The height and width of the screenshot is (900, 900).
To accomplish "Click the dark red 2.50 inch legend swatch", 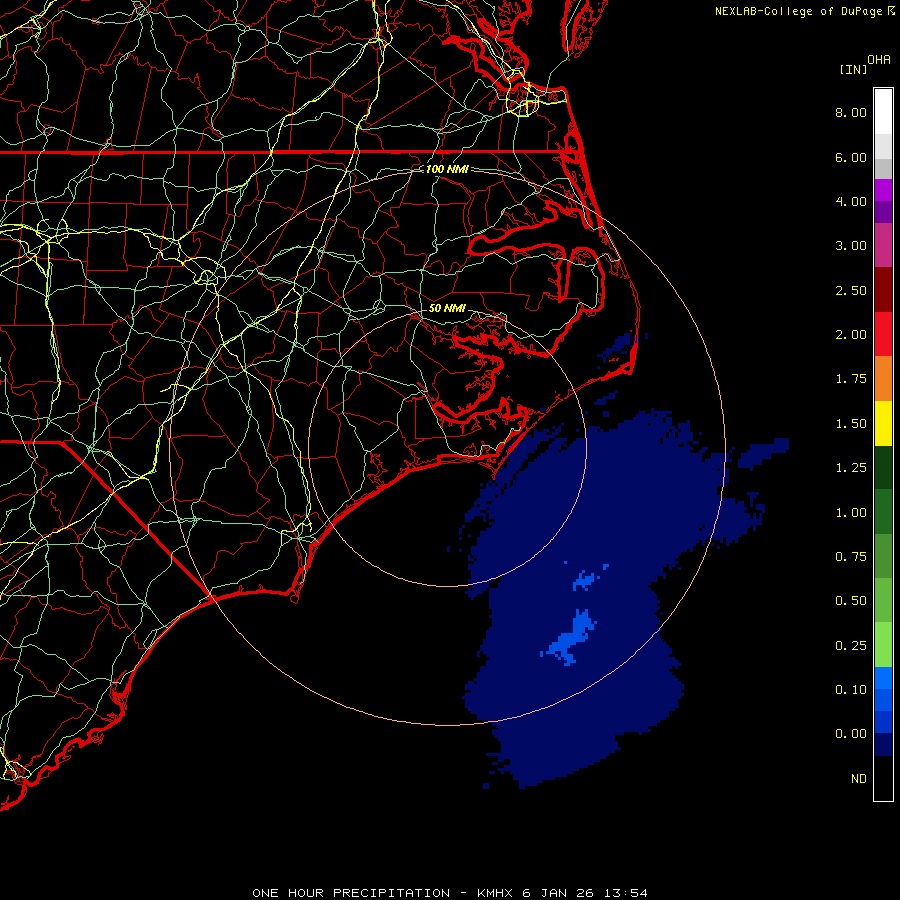I will click(883, 290).
